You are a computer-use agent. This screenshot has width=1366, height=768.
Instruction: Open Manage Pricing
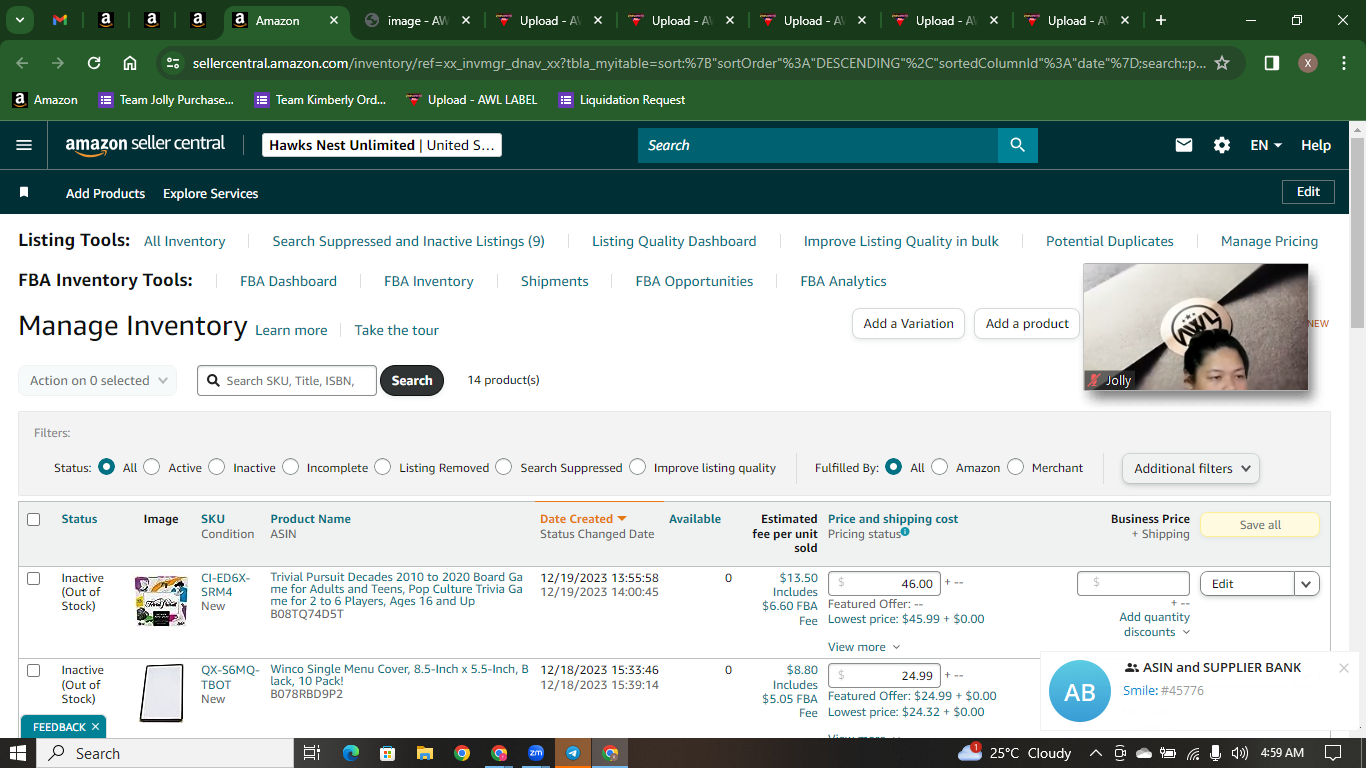click(x=1270, y=241)
